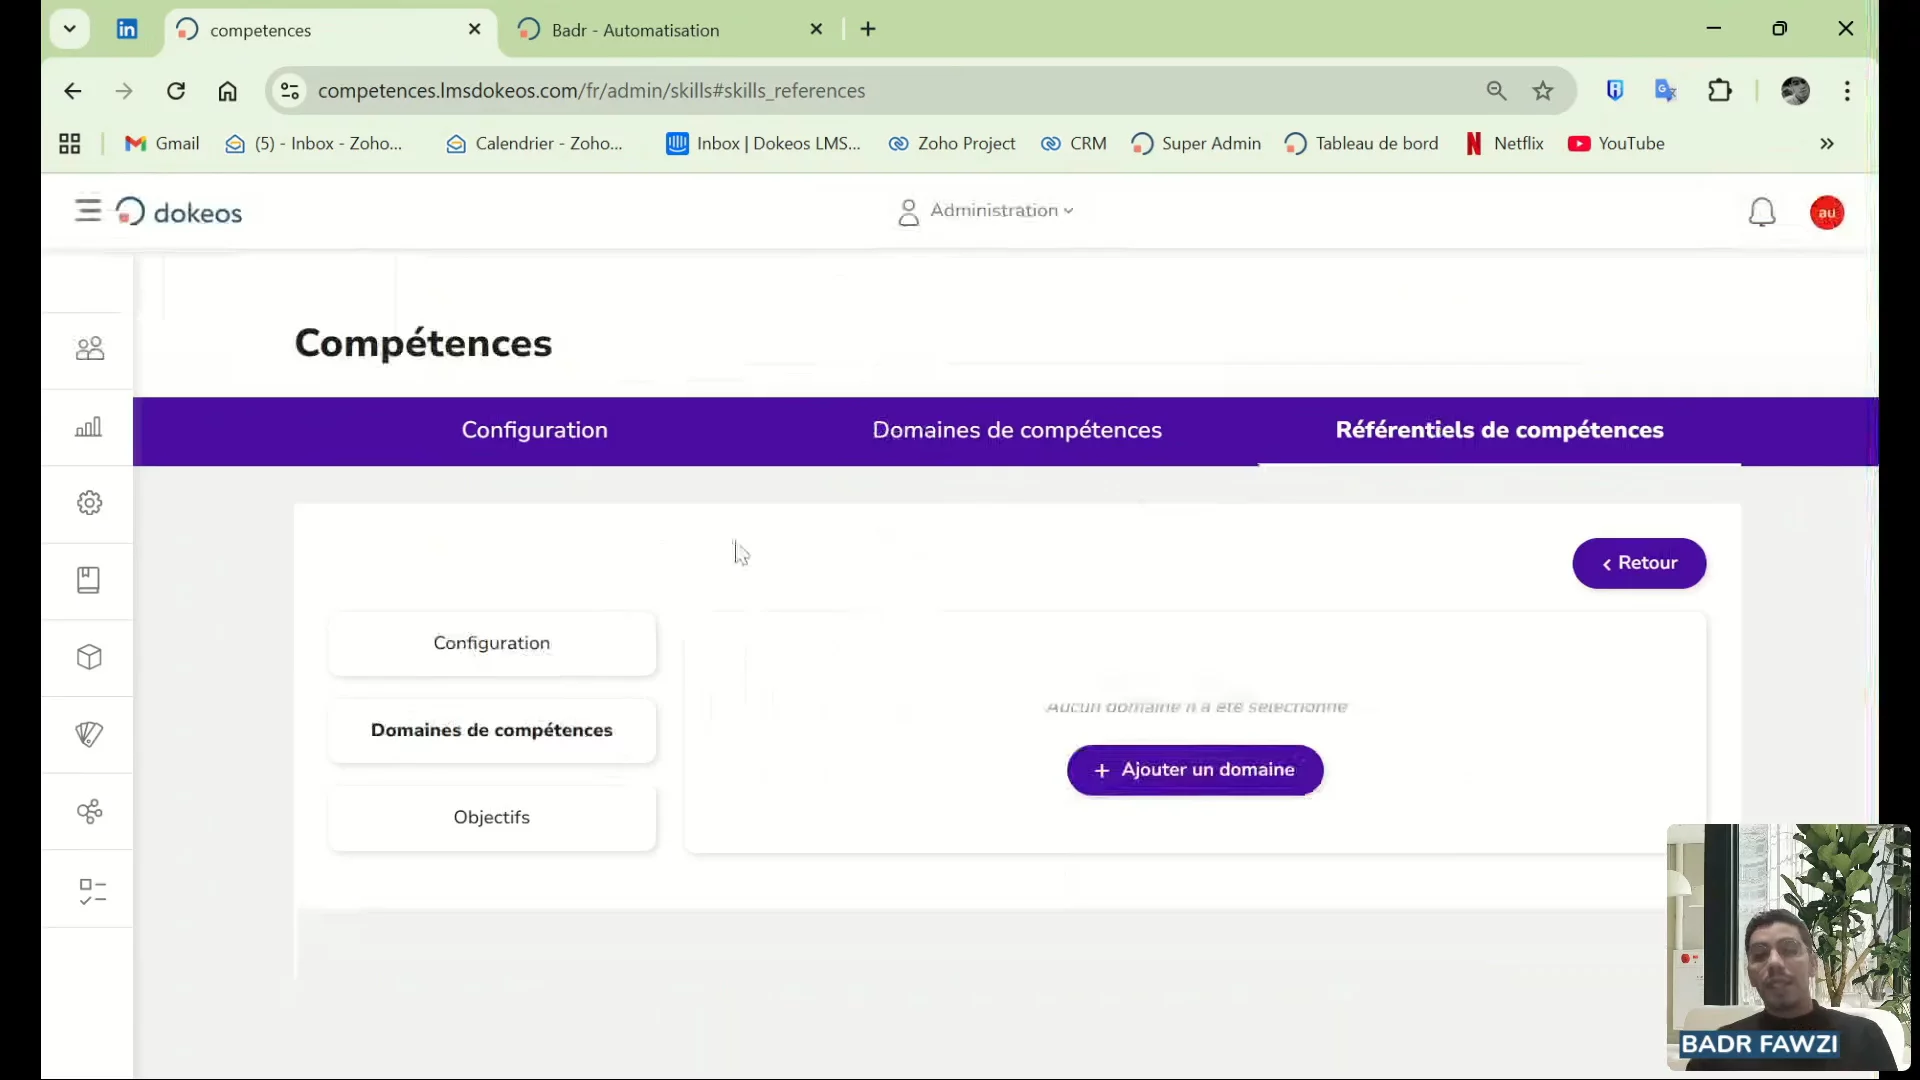Toggle the hamburger menu next to dokeos

tap(88, 210)
